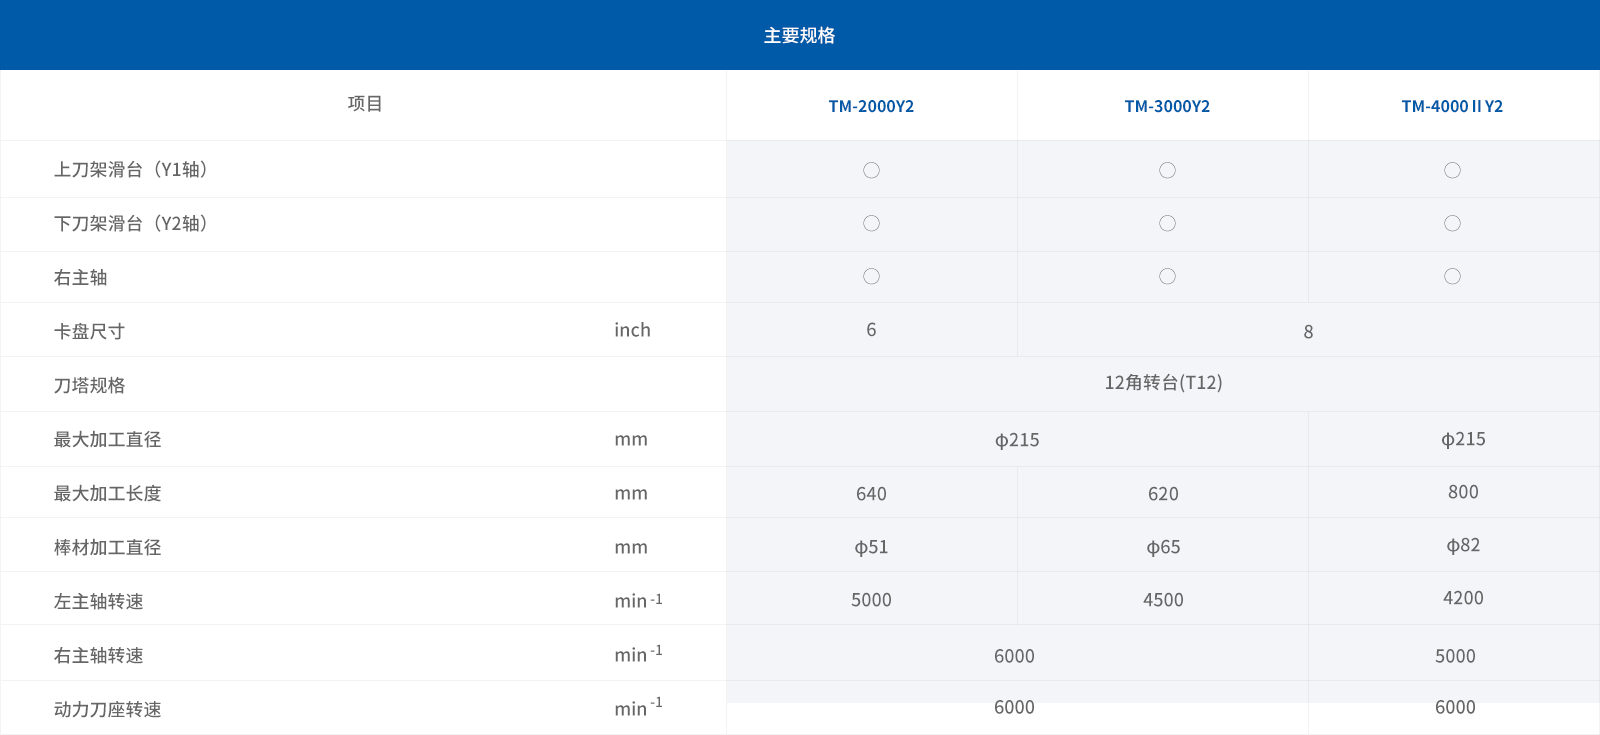The image size is (1600, 735).
Task: Click the circle for 右主轴 under TM-2000Y2
Action: (871, 276)
